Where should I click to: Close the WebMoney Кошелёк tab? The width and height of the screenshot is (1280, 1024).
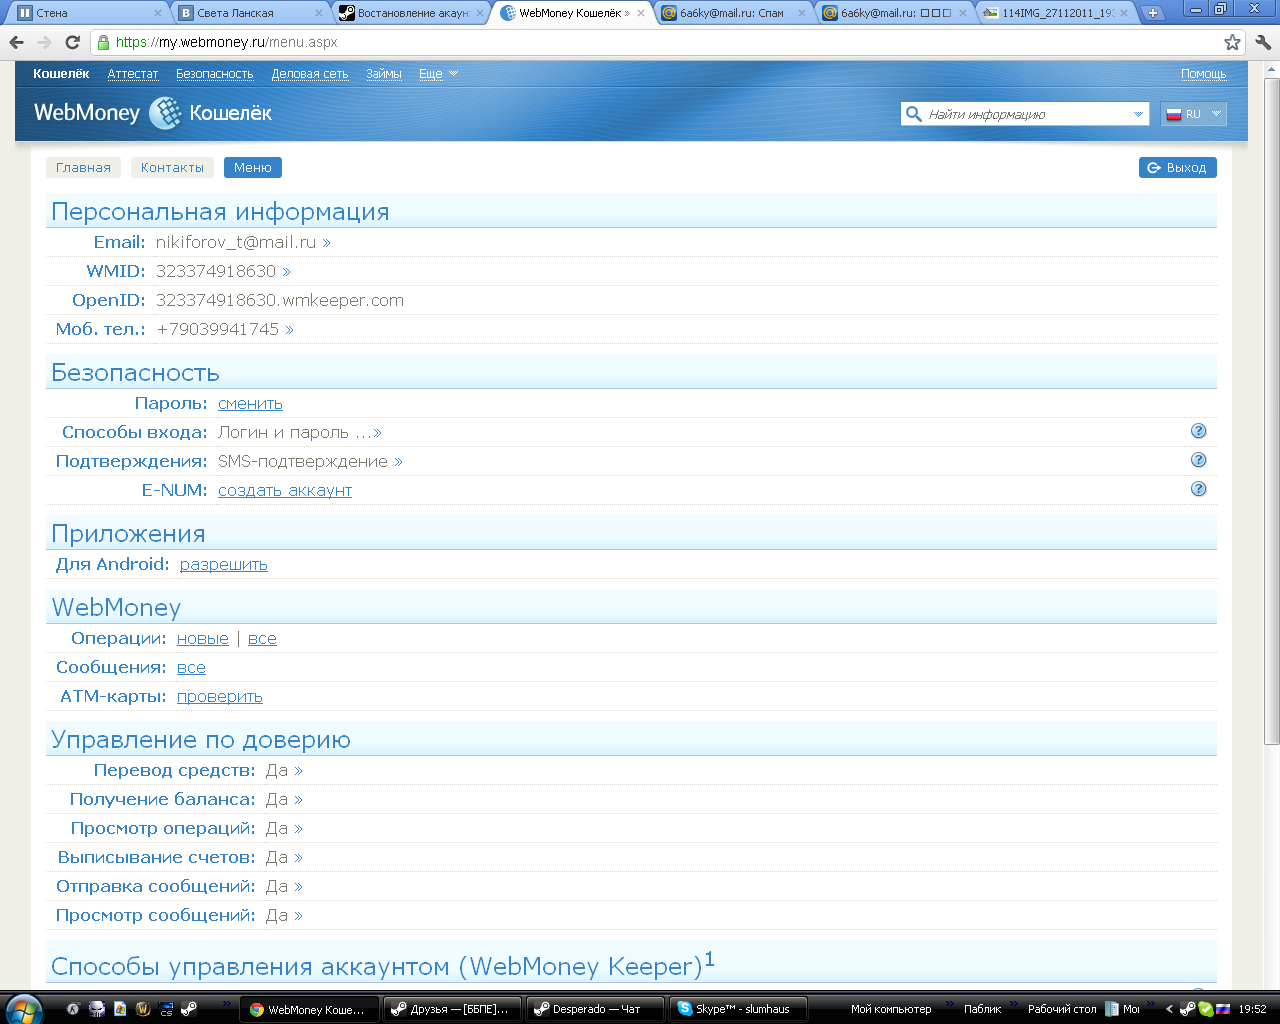[x=641, y=13]
